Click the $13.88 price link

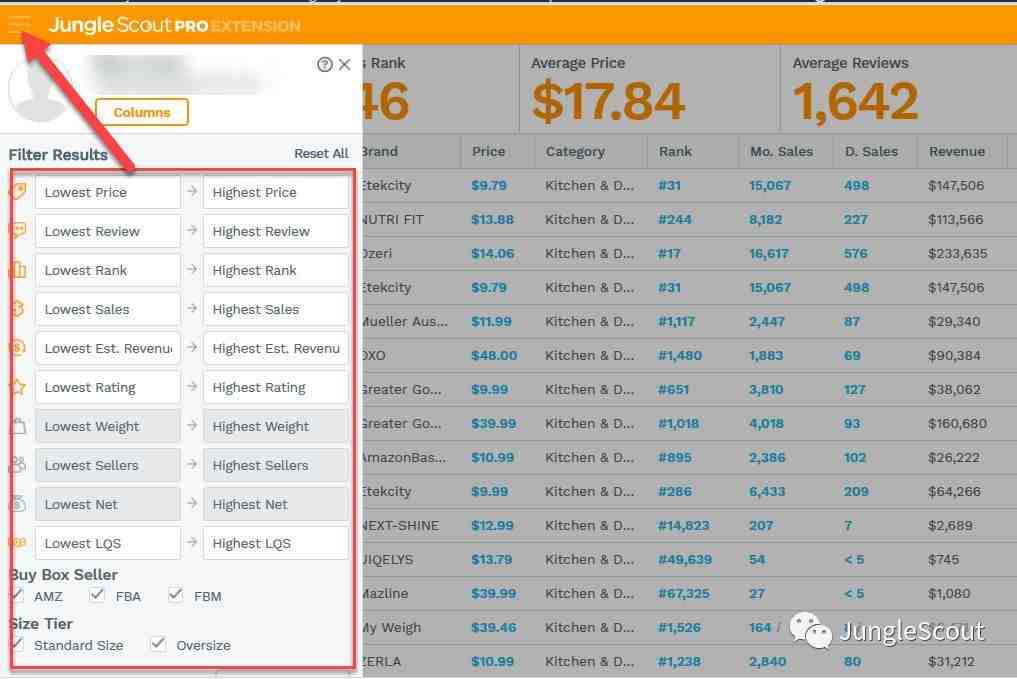[492, 219]
